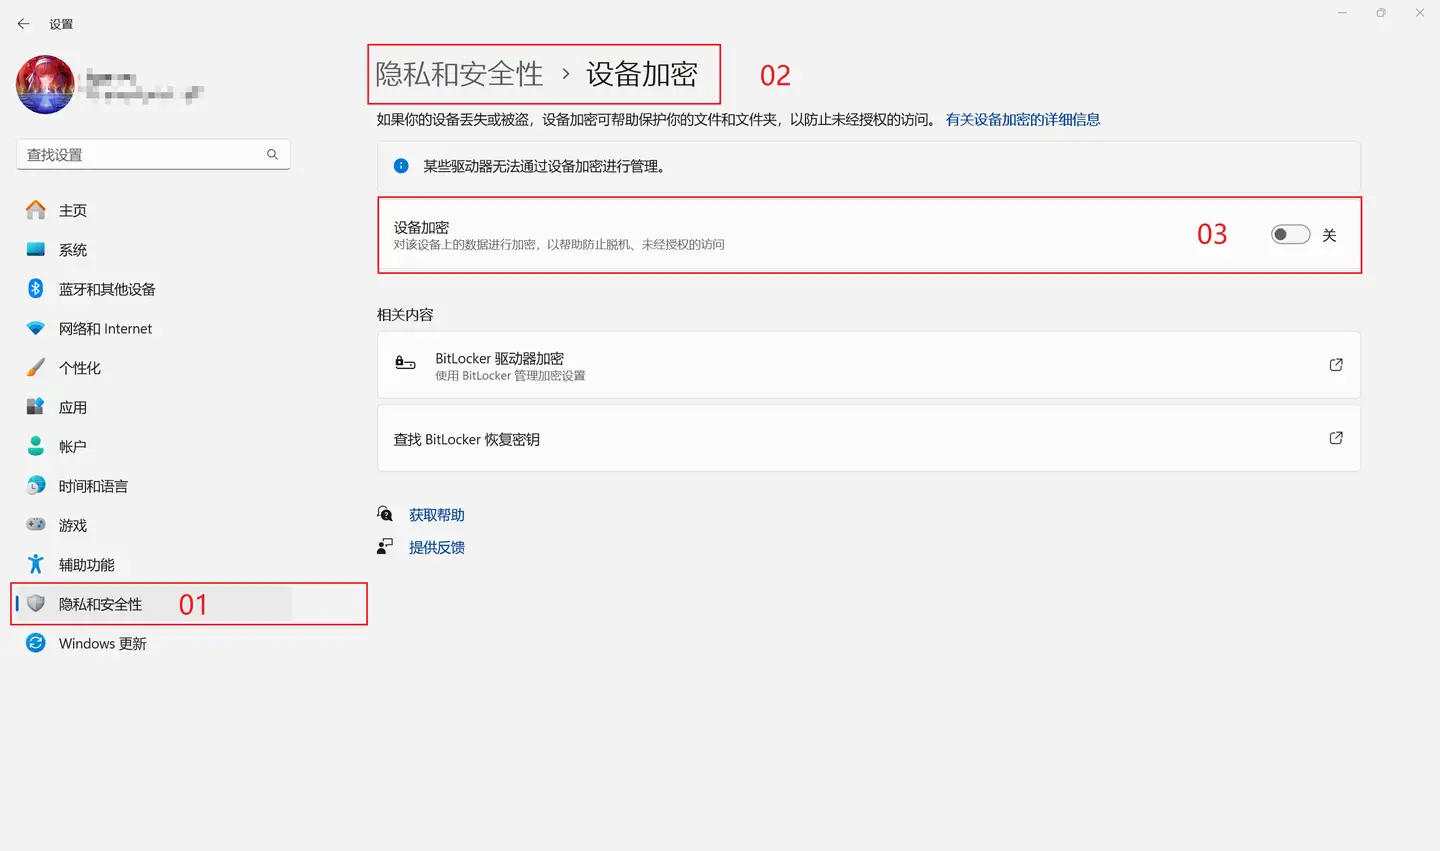Open 游戏 settings section
The width and height of the screenshot is (1440, 851).
(153, 525)
